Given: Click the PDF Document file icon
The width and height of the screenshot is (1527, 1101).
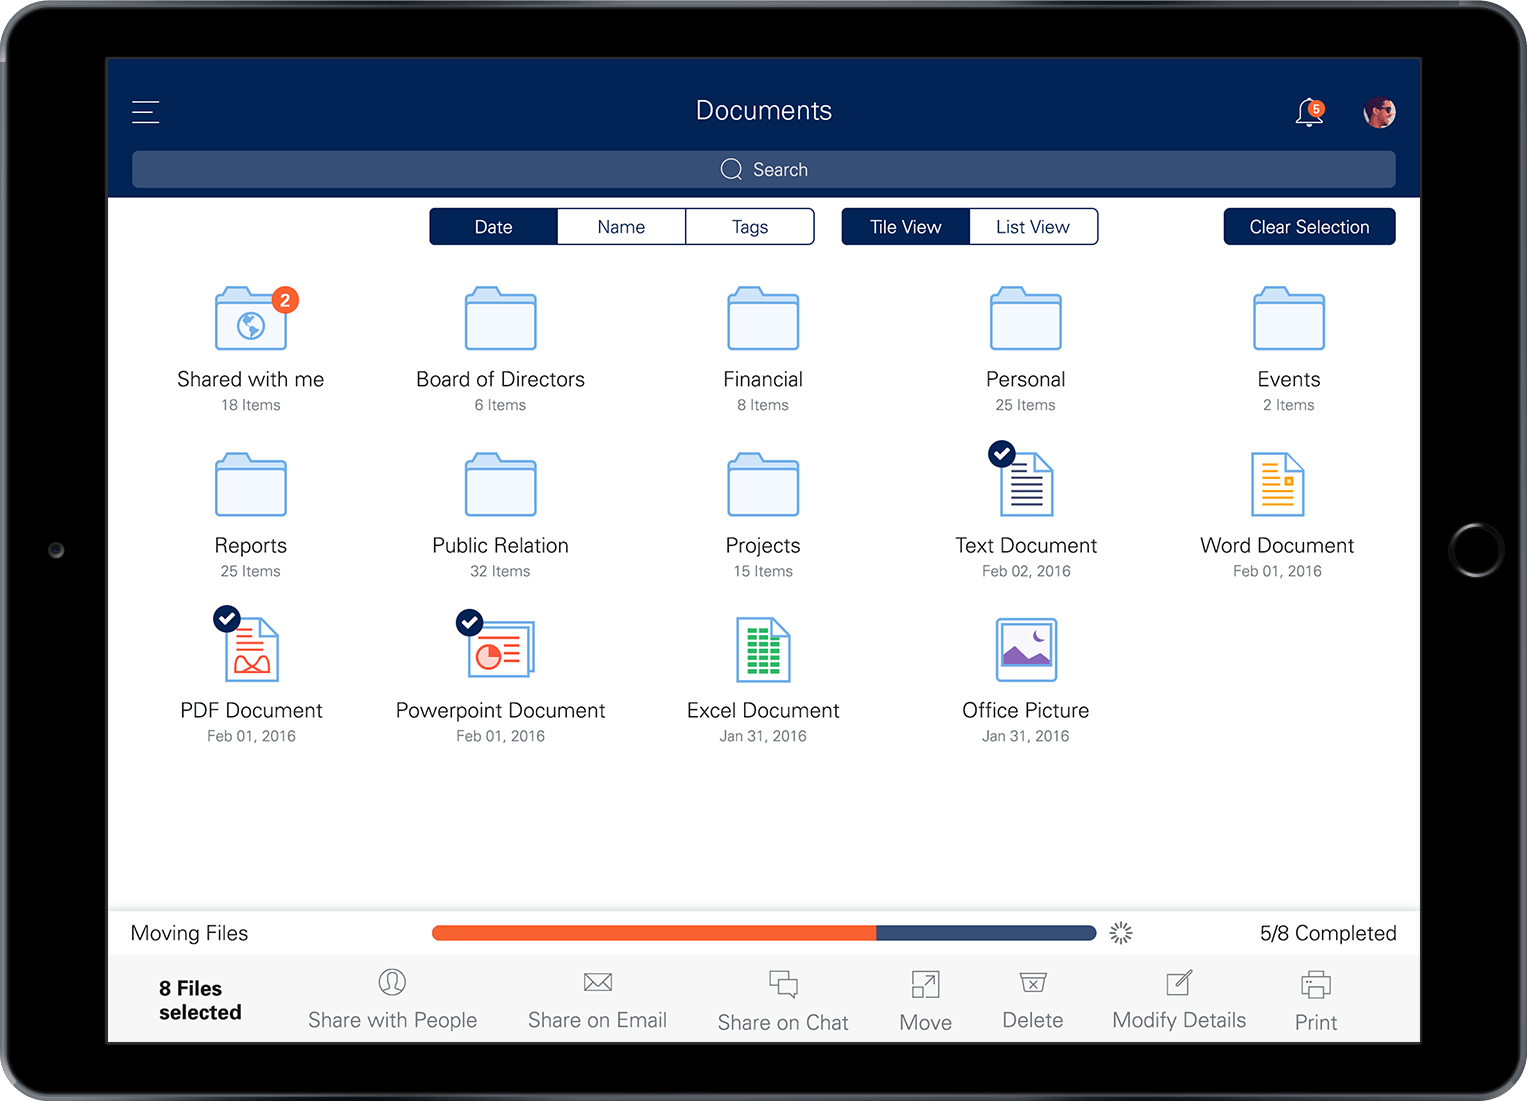Looking at the screenshot, I should pyautogui.click(x=252, y=650).
